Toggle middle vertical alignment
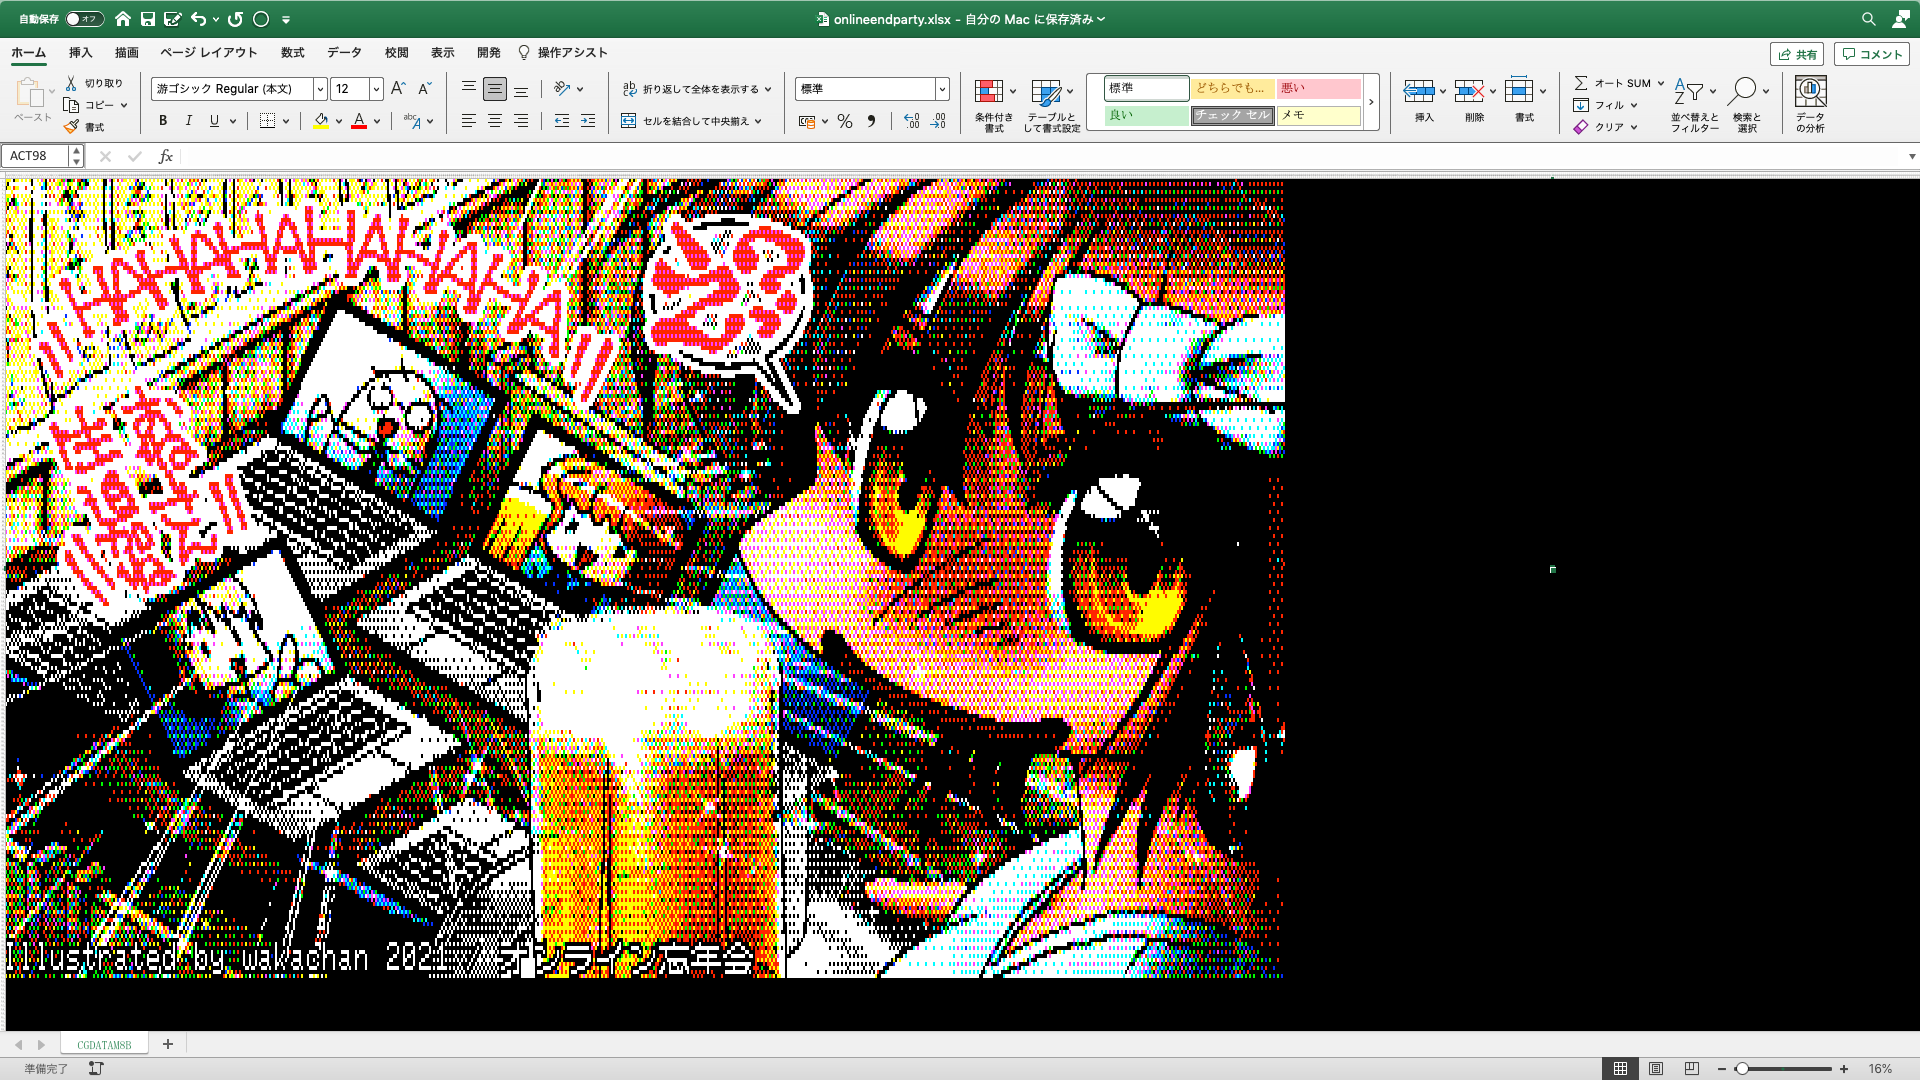Viewport: 1920px width, 1080px height. point(494,89)
